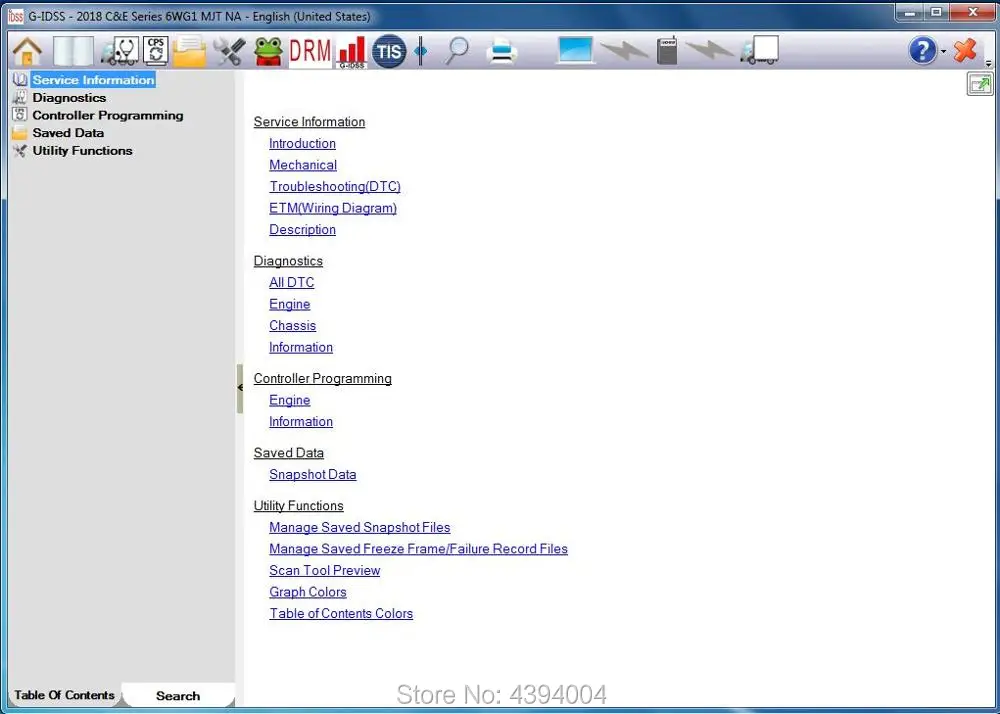The height and width of the screenshot is (714, 1000).
Task: Click the green arrow expand-pane icon
Action: coord(980,84)
